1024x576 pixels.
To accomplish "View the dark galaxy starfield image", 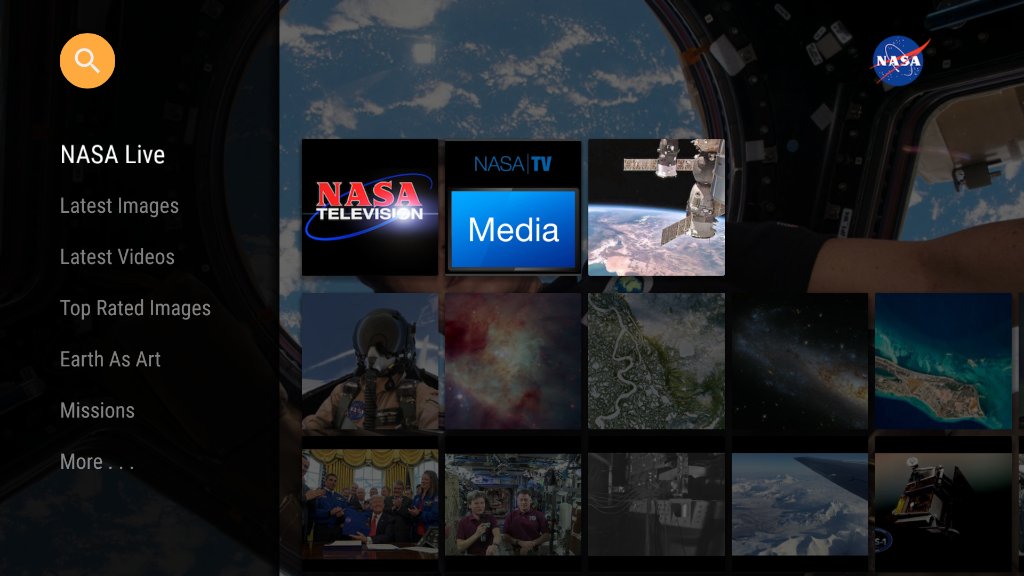I will (x=799, y=361).
